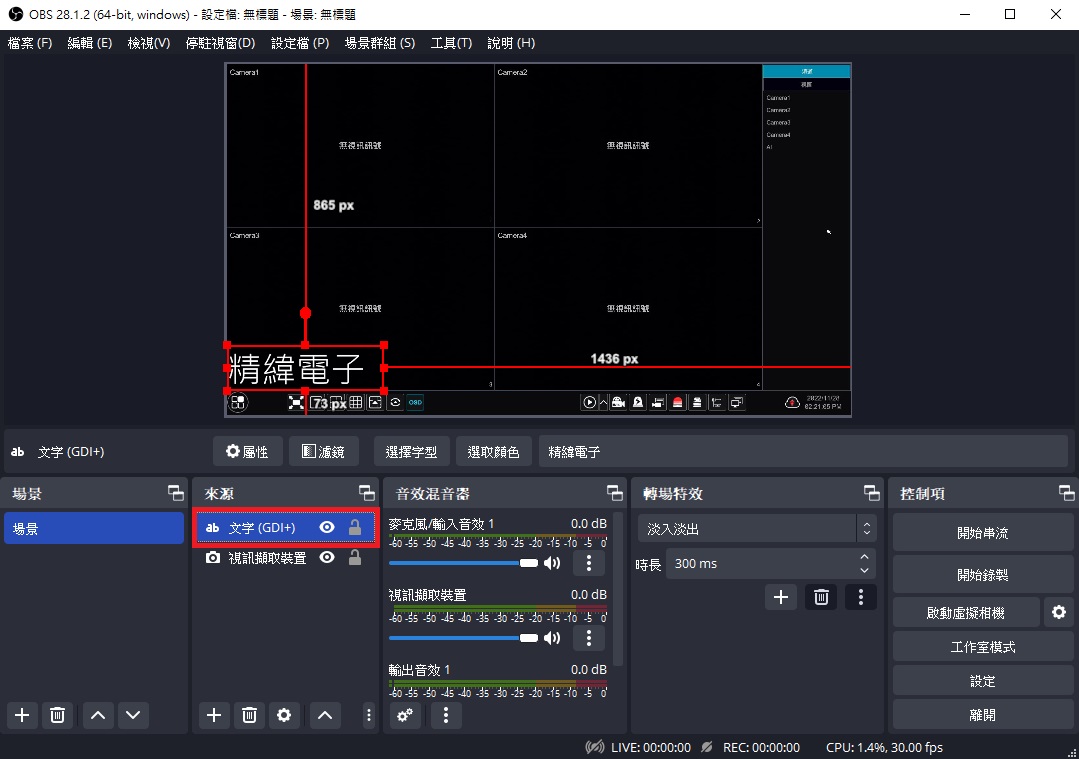Screen dimensions: 1079x759
Task: Delete selected source with trash icon
Action: (x=250, y=715)
